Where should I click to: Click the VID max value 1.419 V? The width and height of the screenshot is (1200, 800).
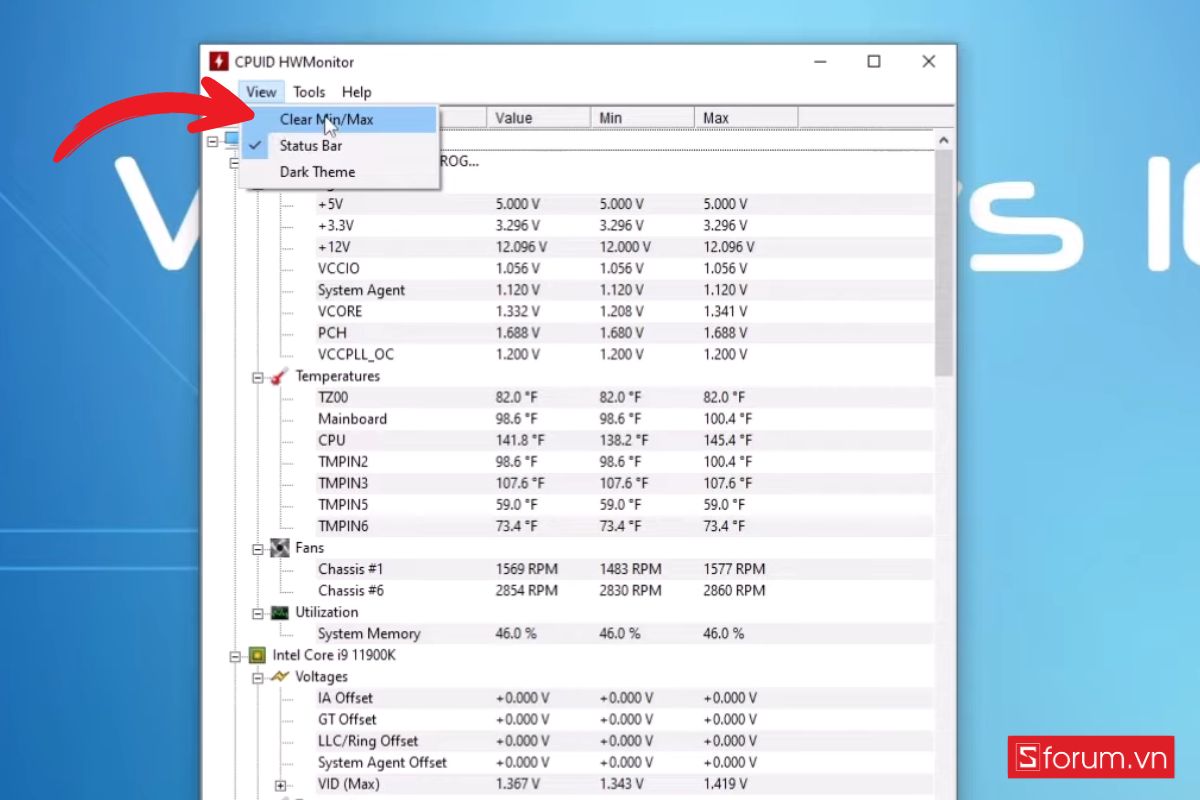coord(726,785)
